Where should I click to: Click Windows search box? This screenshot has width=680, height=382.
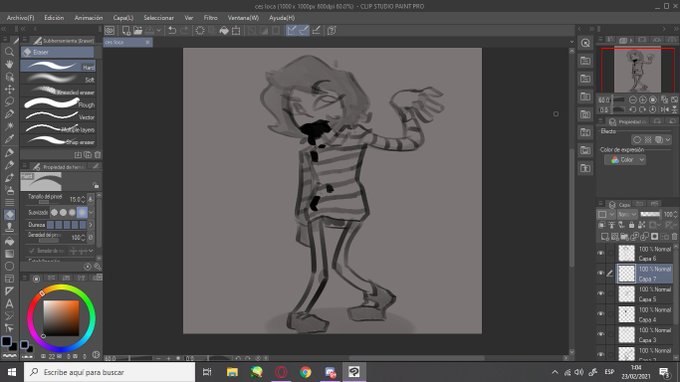109,372
